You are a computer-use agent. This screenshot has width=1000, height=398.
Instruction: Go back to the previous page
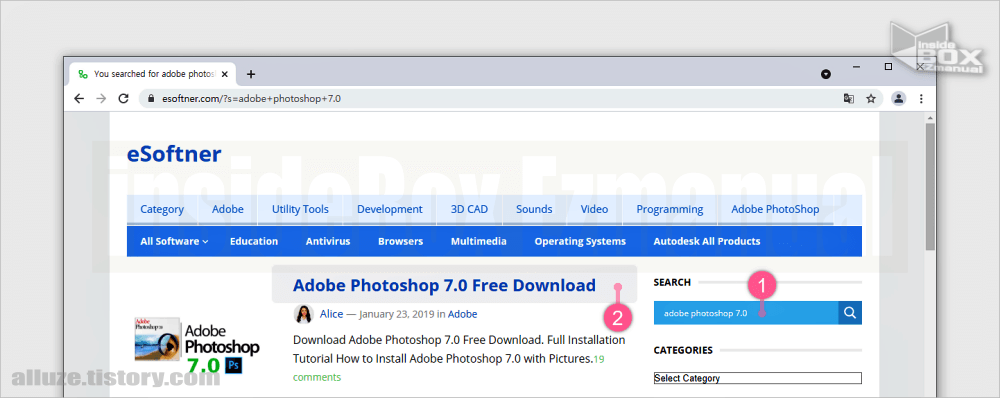click(x=79, y=99)
